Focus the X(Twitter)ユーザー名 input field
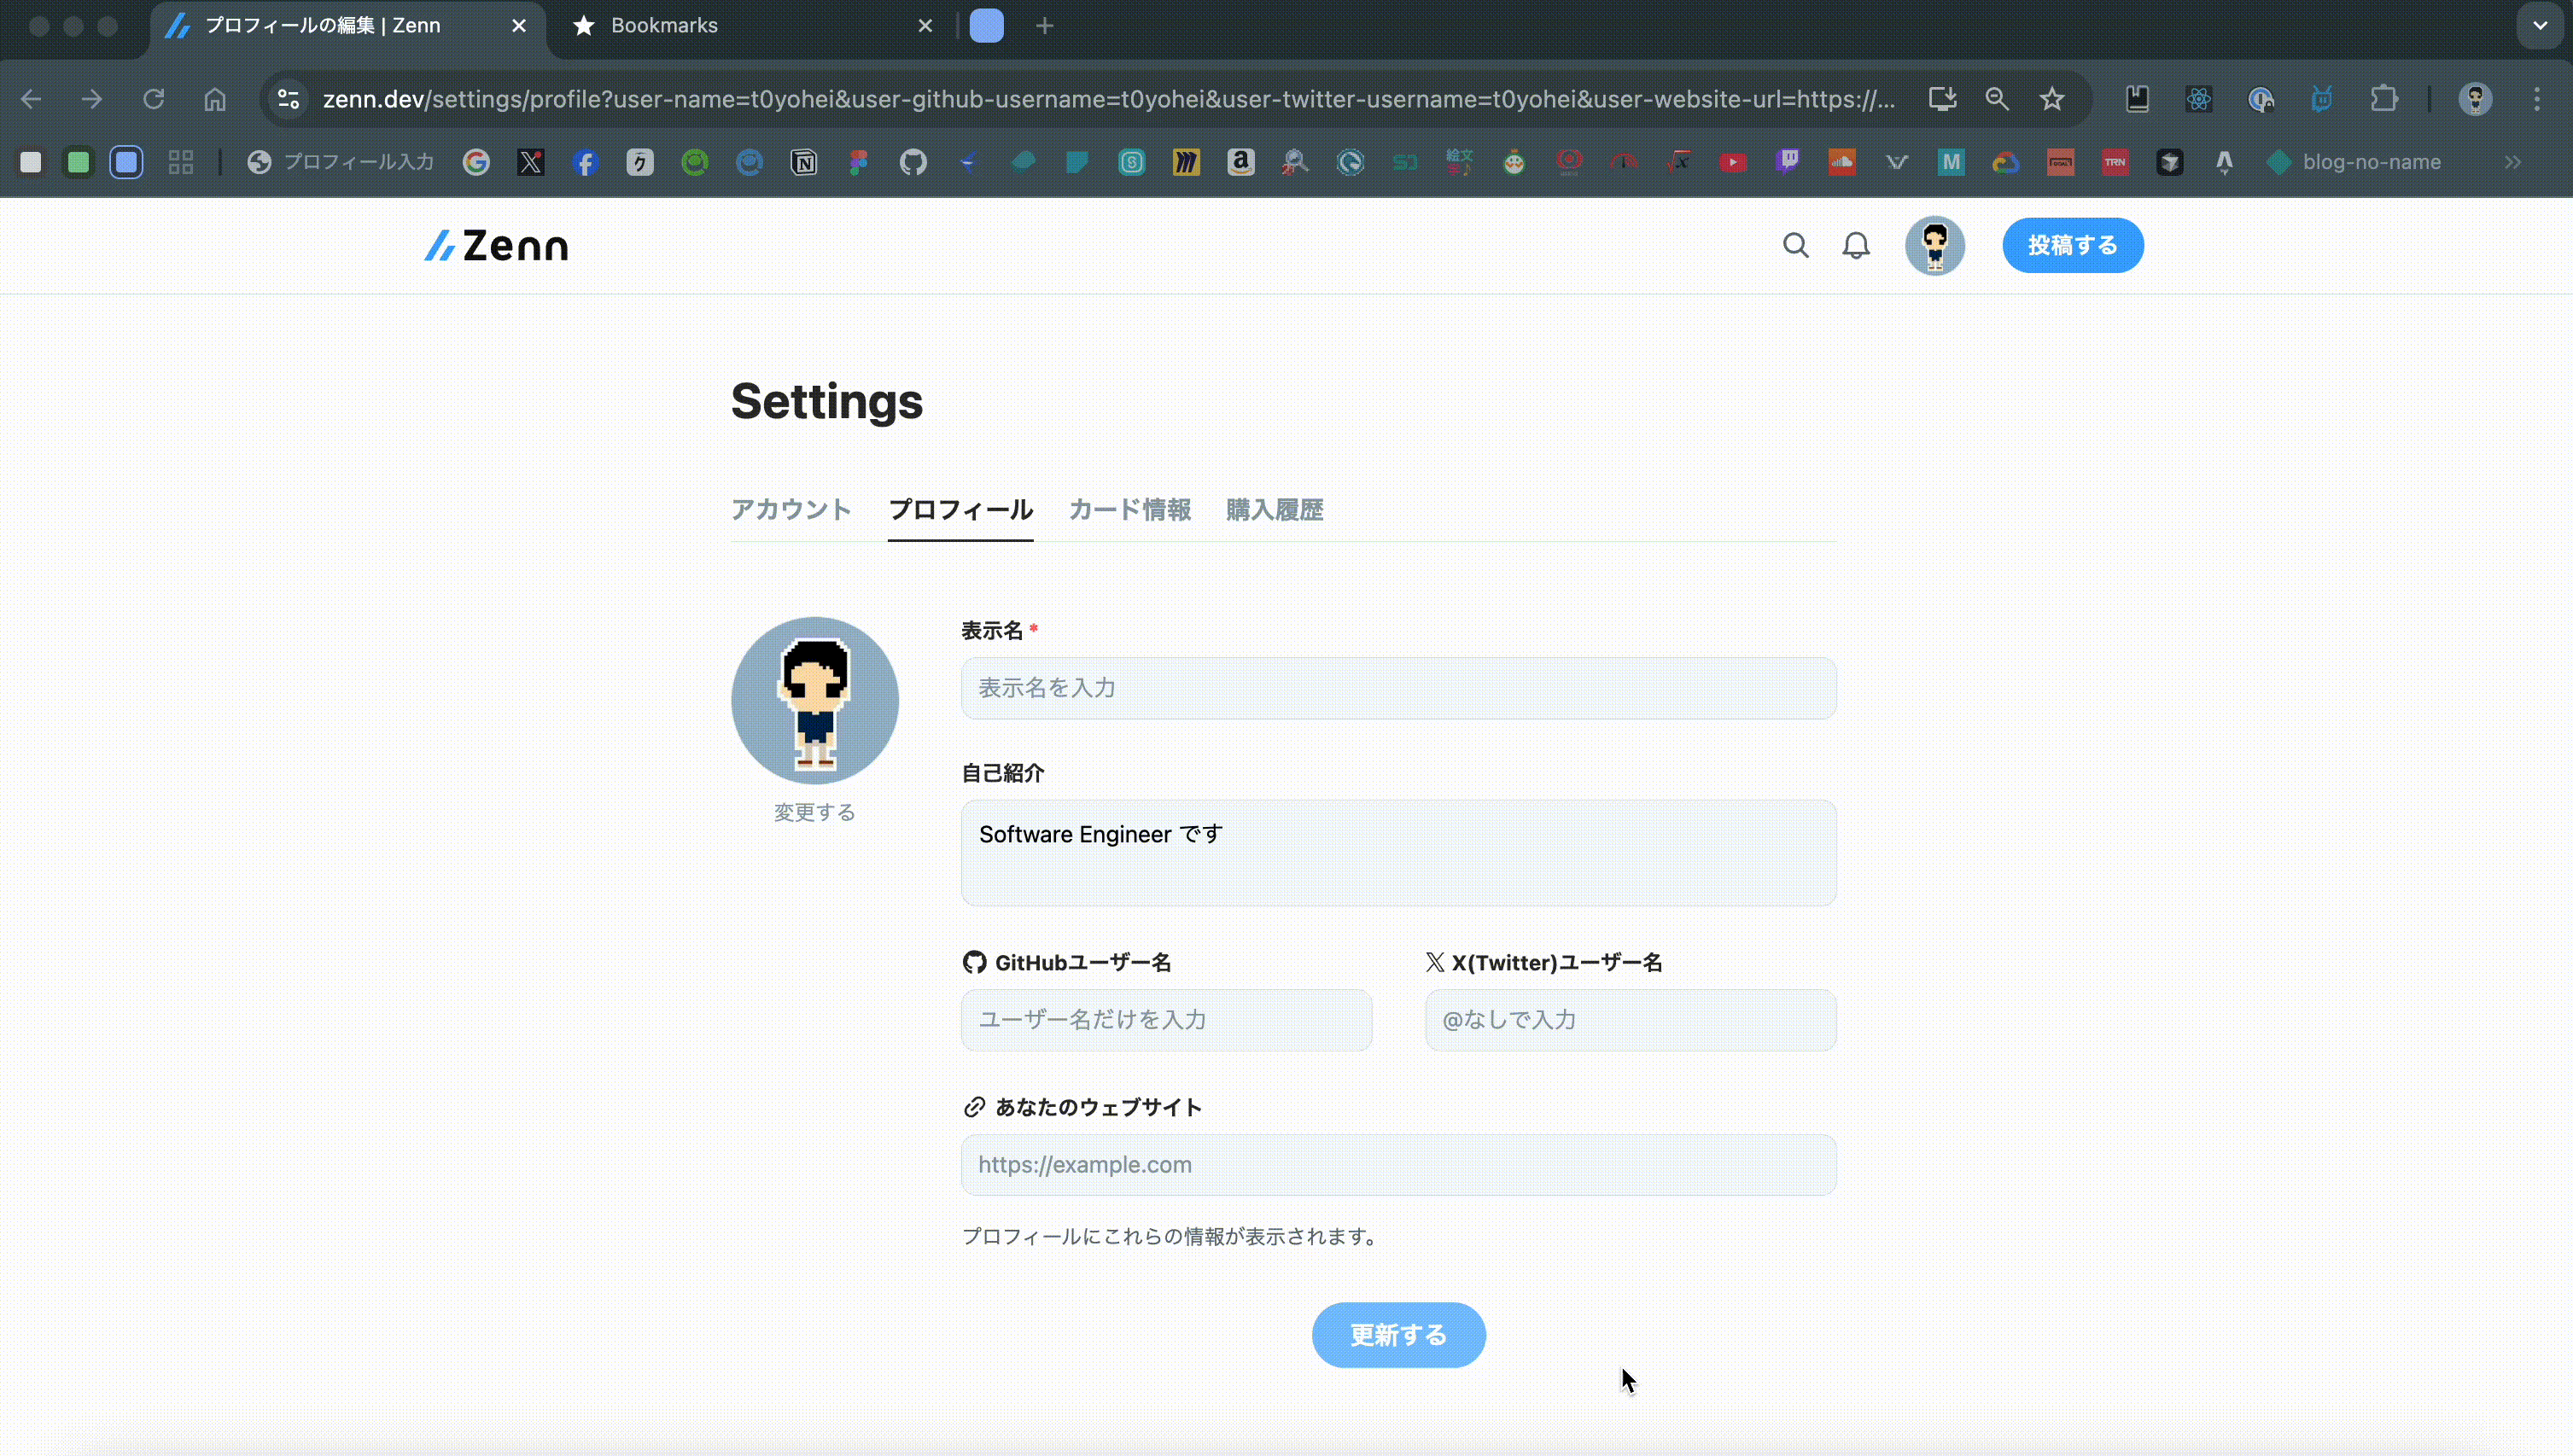 coord(1630,1020)
